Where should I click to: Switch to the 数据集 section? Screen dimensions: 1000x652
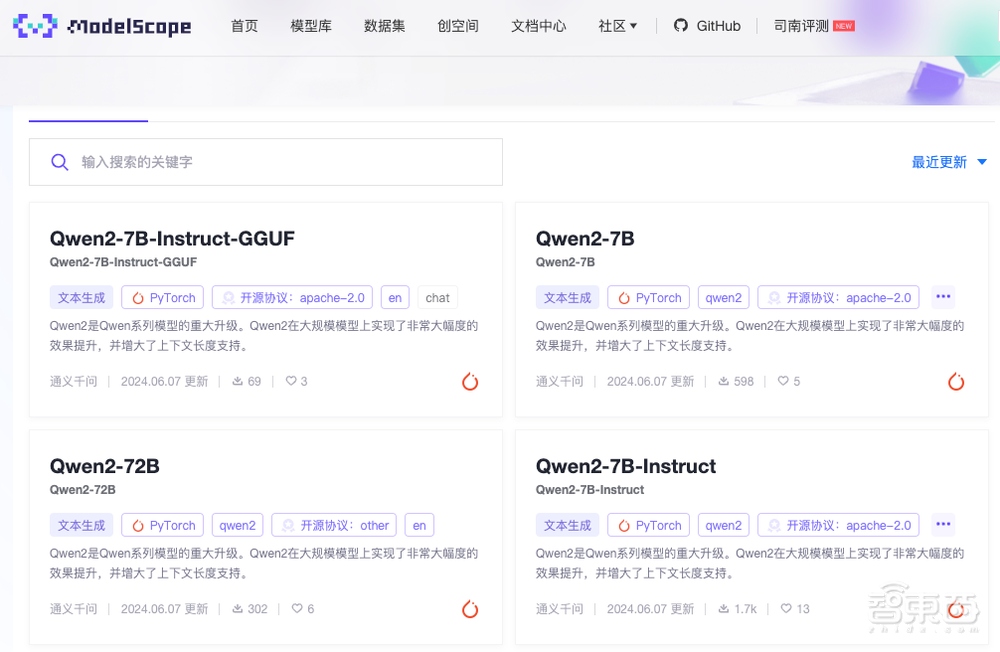click(x=384, y=26)
